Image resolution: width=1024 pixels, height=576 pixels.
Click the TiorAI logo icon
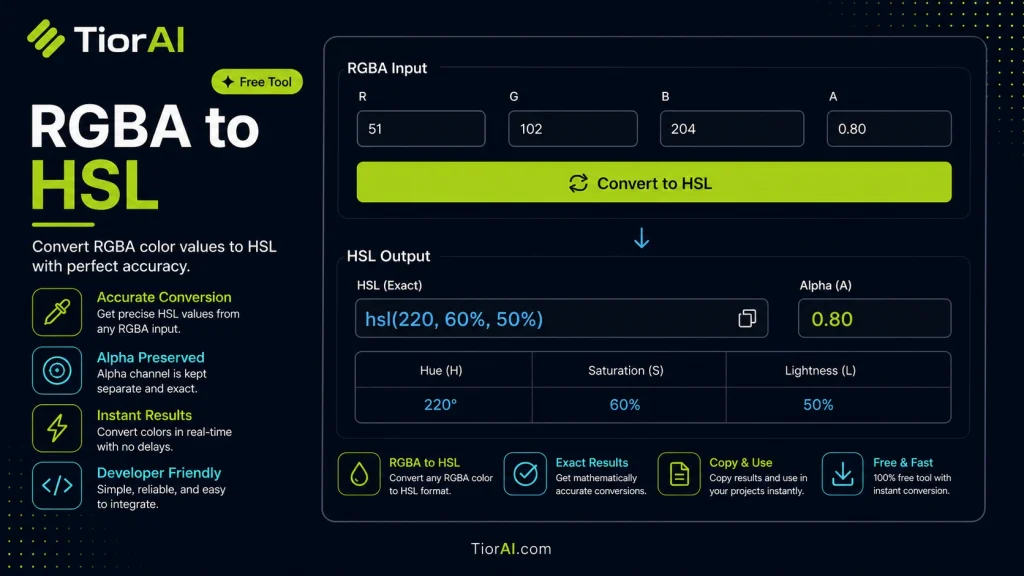[46, 39]
